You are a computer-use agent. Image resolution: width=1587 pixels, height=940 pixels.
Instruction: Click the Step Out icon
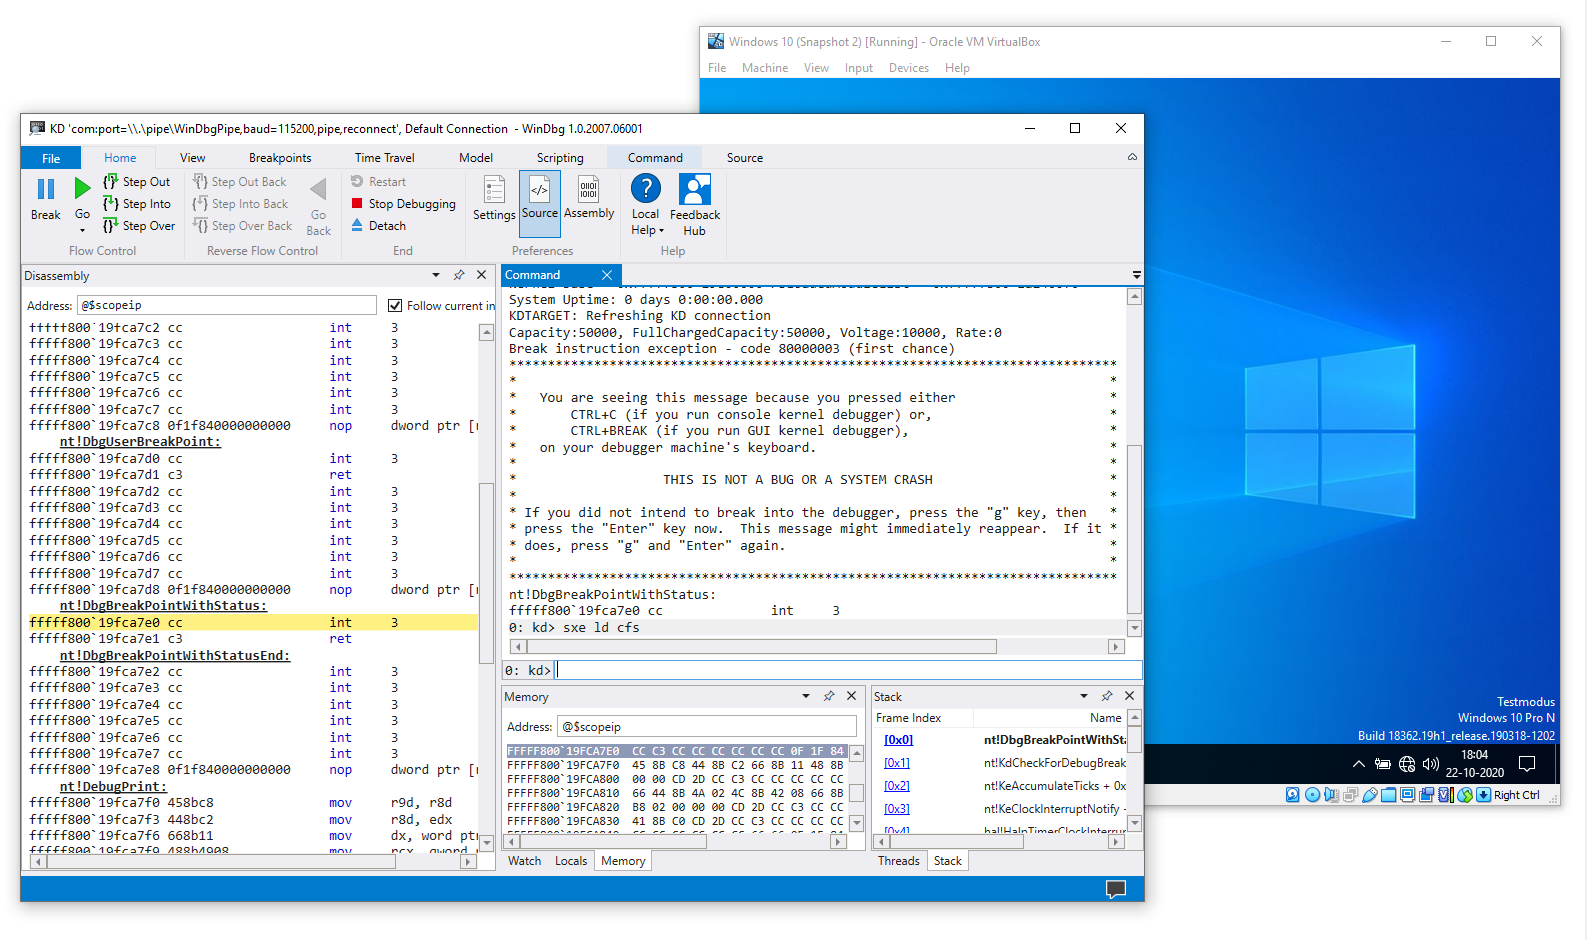click(x=110, y=182)
